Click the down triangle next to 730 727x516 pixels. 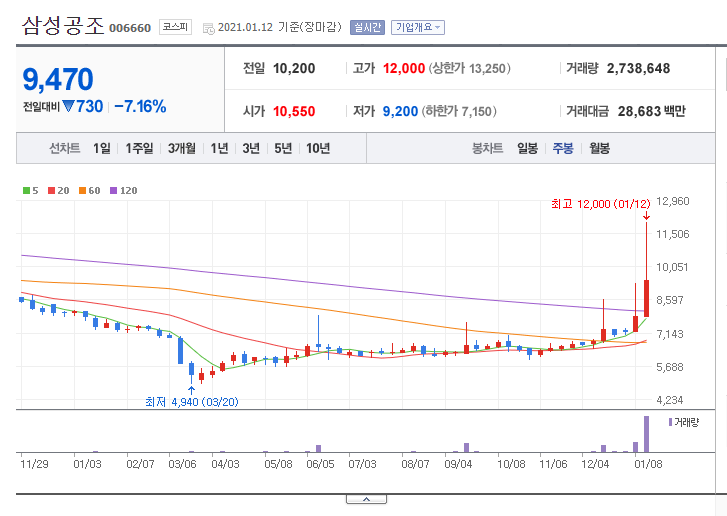point(69,107)
